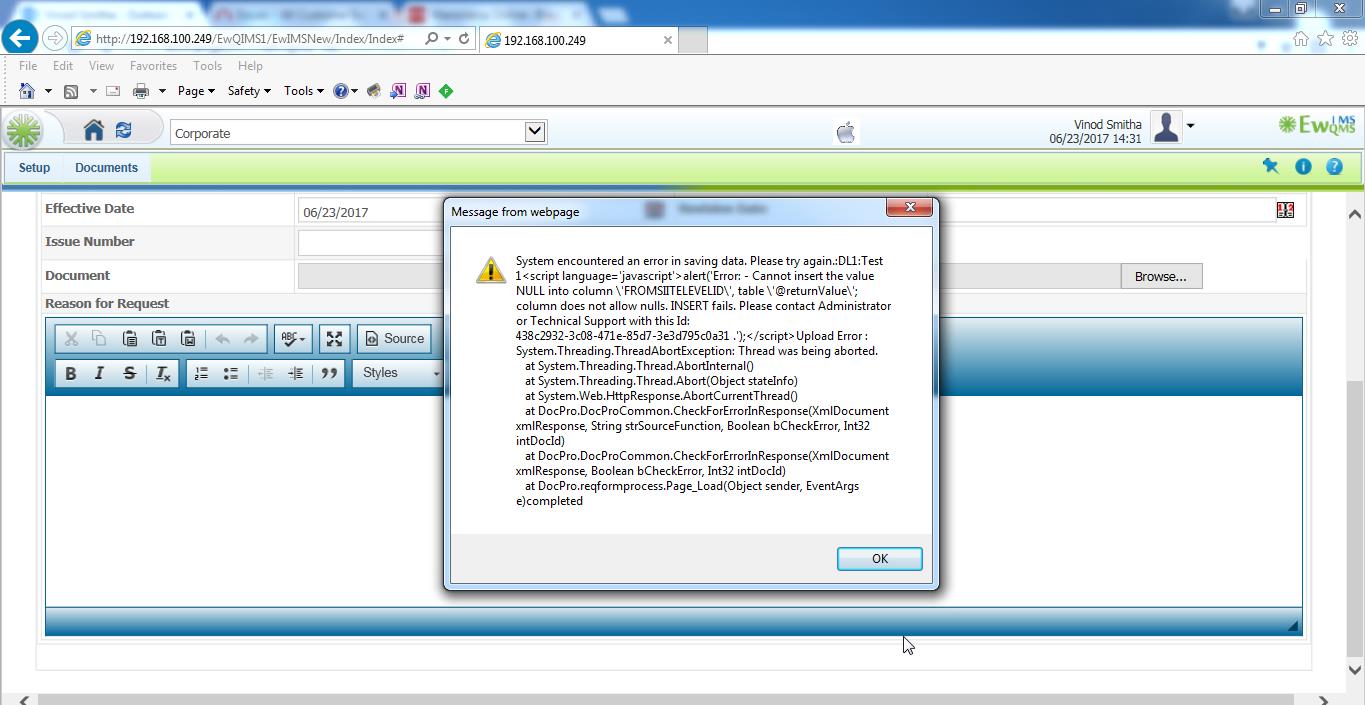Image resolution: width=1365 pixels, height=705 pixels.
Task: Click the RSS feeds icon
Action: click(71, 91)
